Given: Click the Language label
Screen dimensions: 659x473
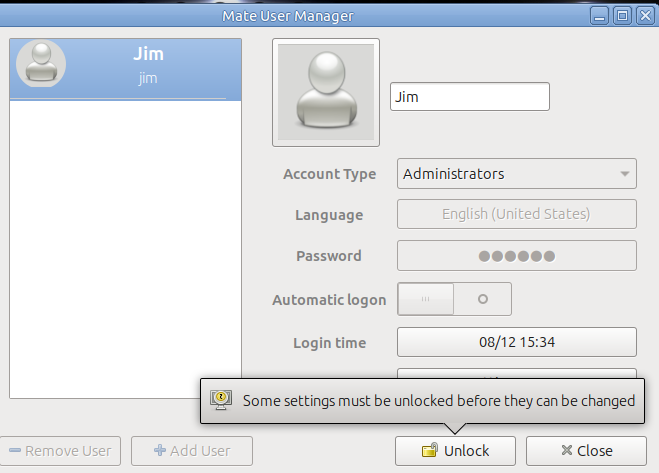Looking at the screenshot, I should click(x=329, y=215).
